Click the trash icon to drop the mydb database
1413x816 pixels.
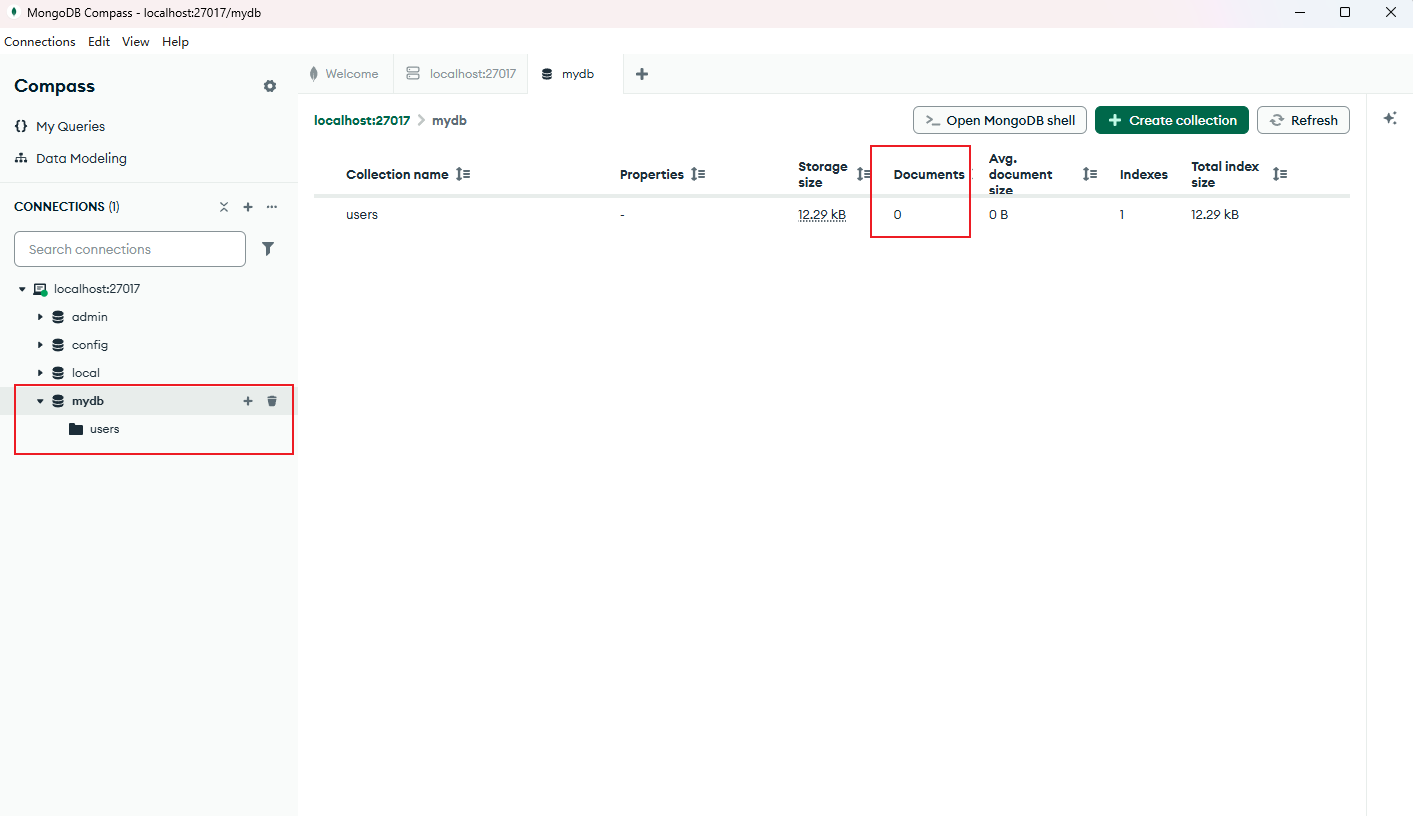point(271,400)
